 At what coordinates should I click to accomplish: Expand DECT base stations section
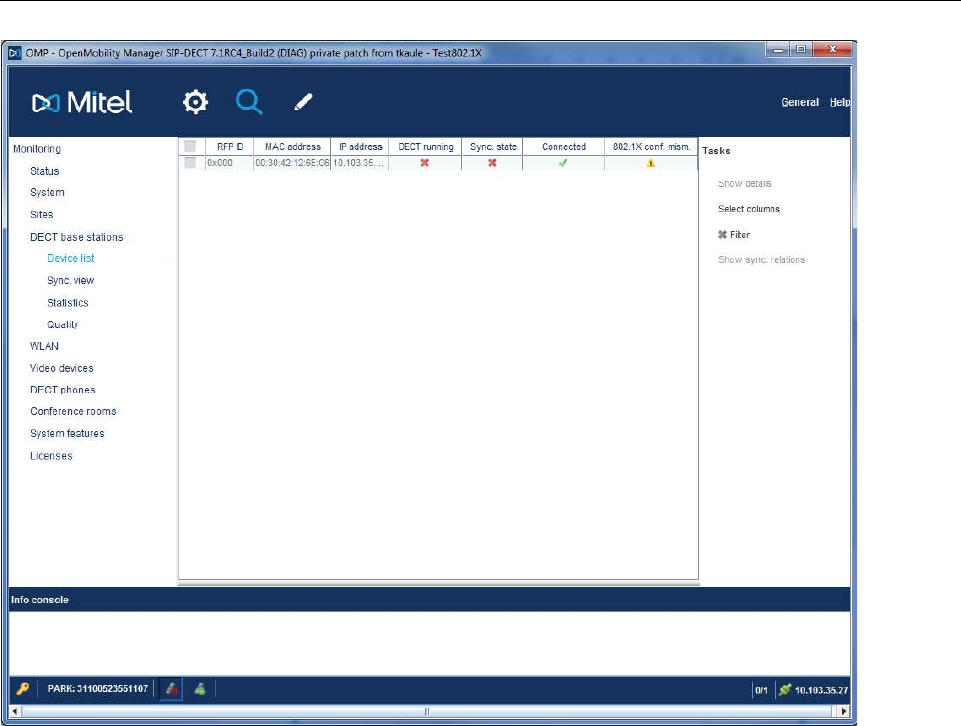click(x=77, y=237)
